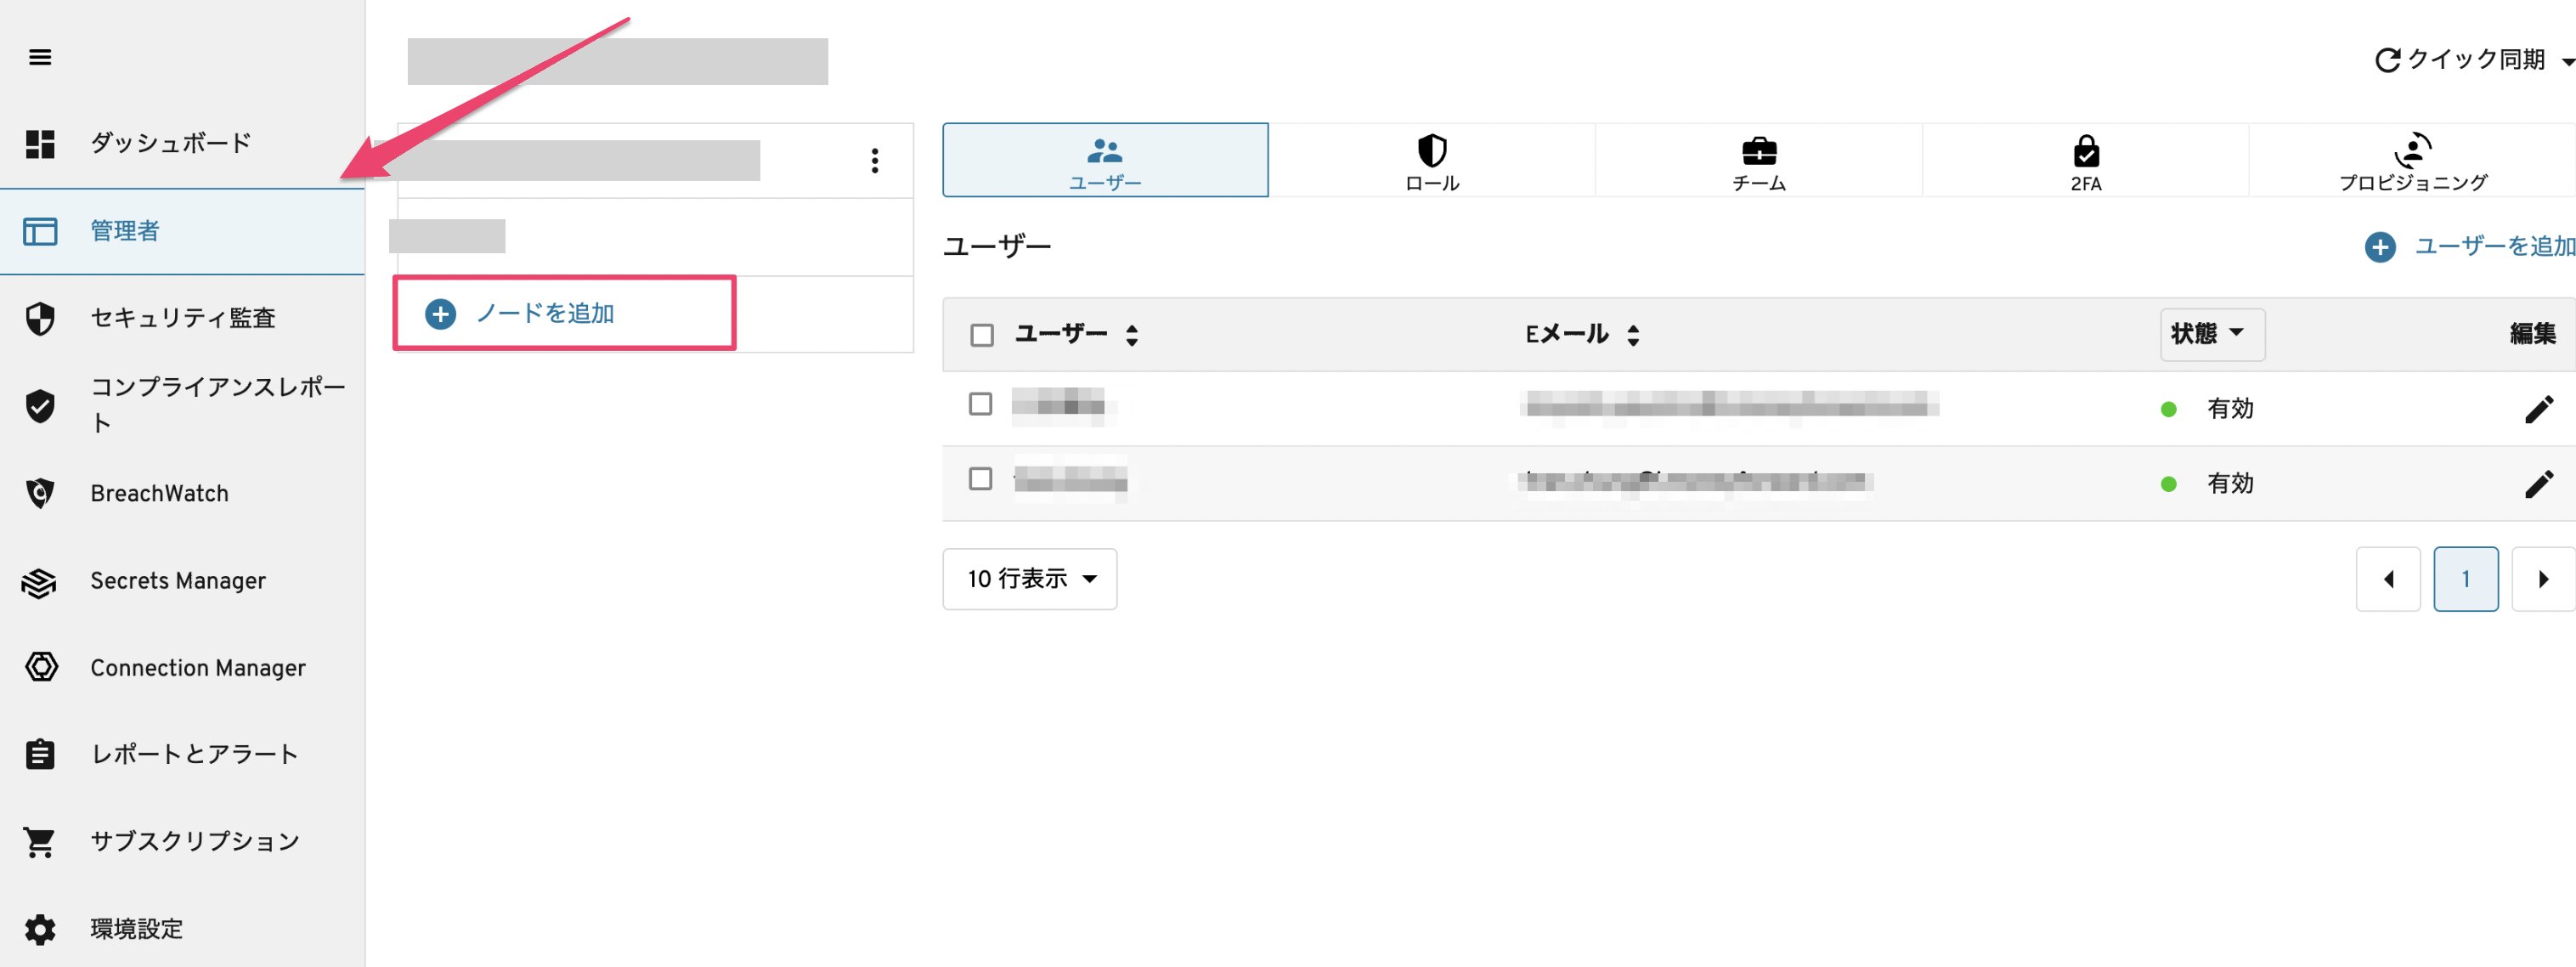Click the ノードを追加 link

click(545, 314)
